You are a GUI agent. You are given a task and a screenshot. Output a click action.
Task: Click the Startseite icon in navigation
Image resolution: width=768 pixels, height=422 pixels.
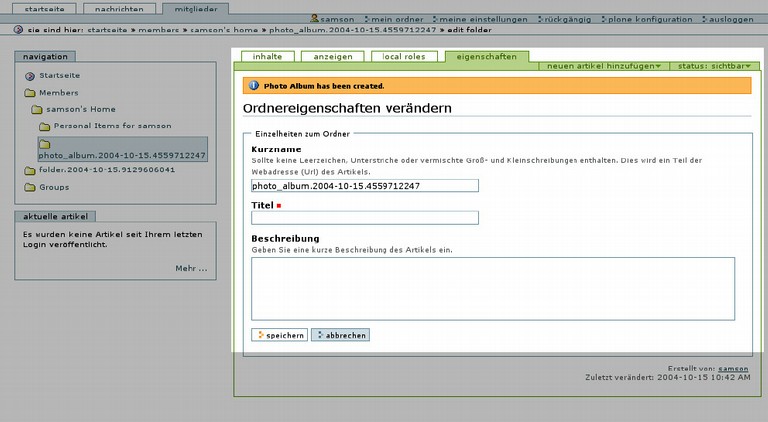coord(30,76)
